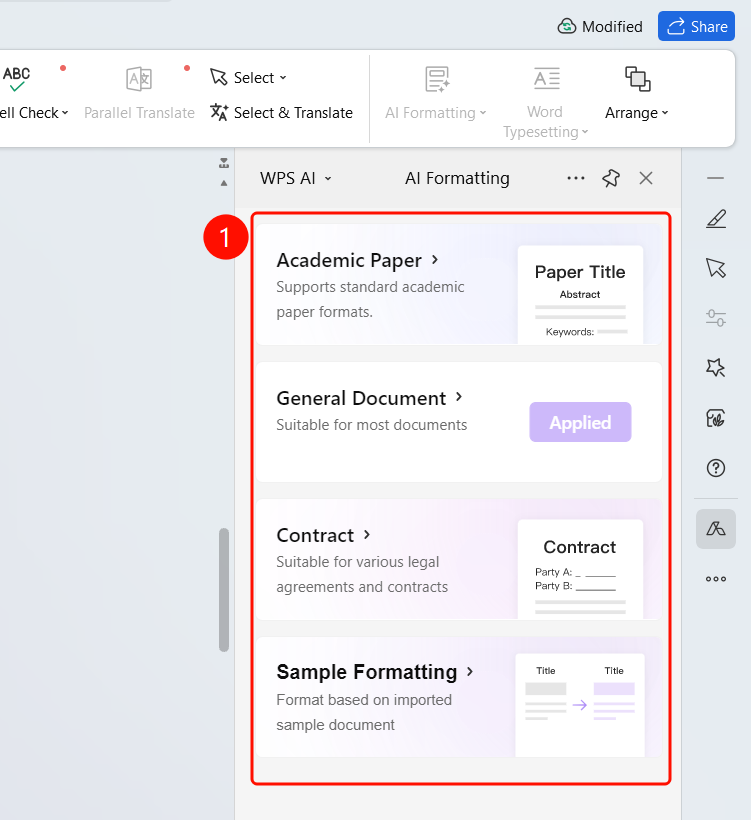The image size is (751, 820).
Task: Click the Sample Formatting preview thumbnail
Action: [580, 705]
